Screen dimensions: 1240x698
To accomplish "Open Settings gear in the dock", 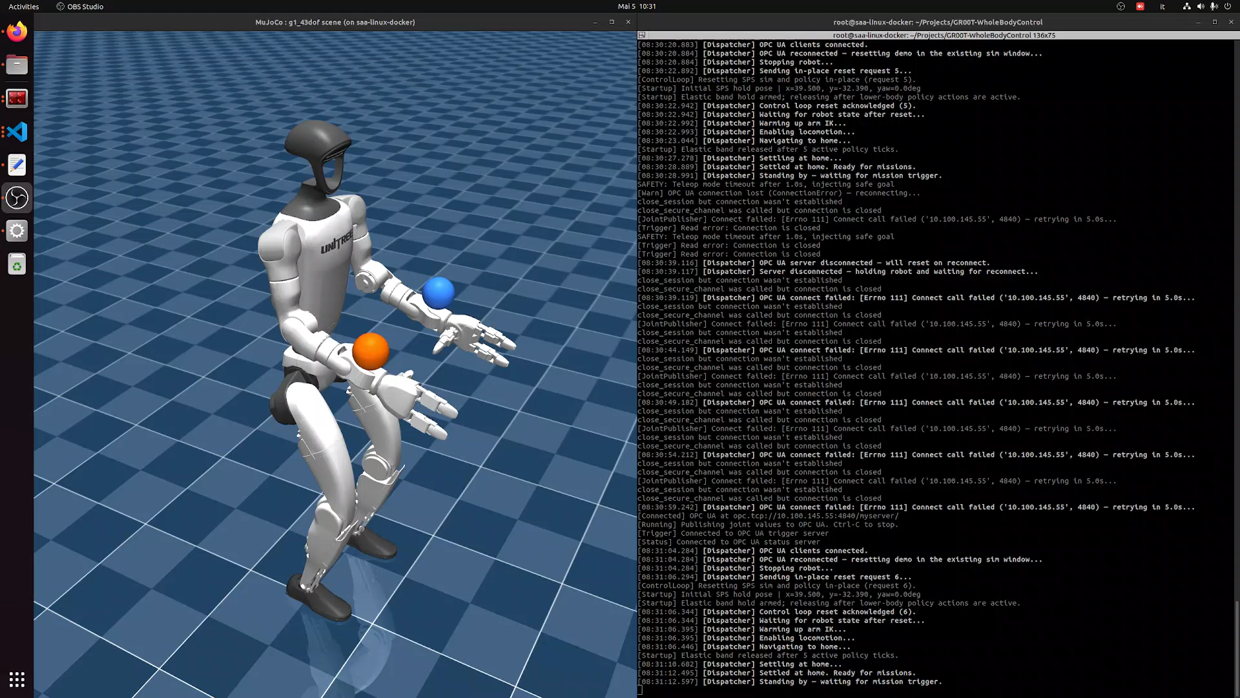I will click(17, 231).
